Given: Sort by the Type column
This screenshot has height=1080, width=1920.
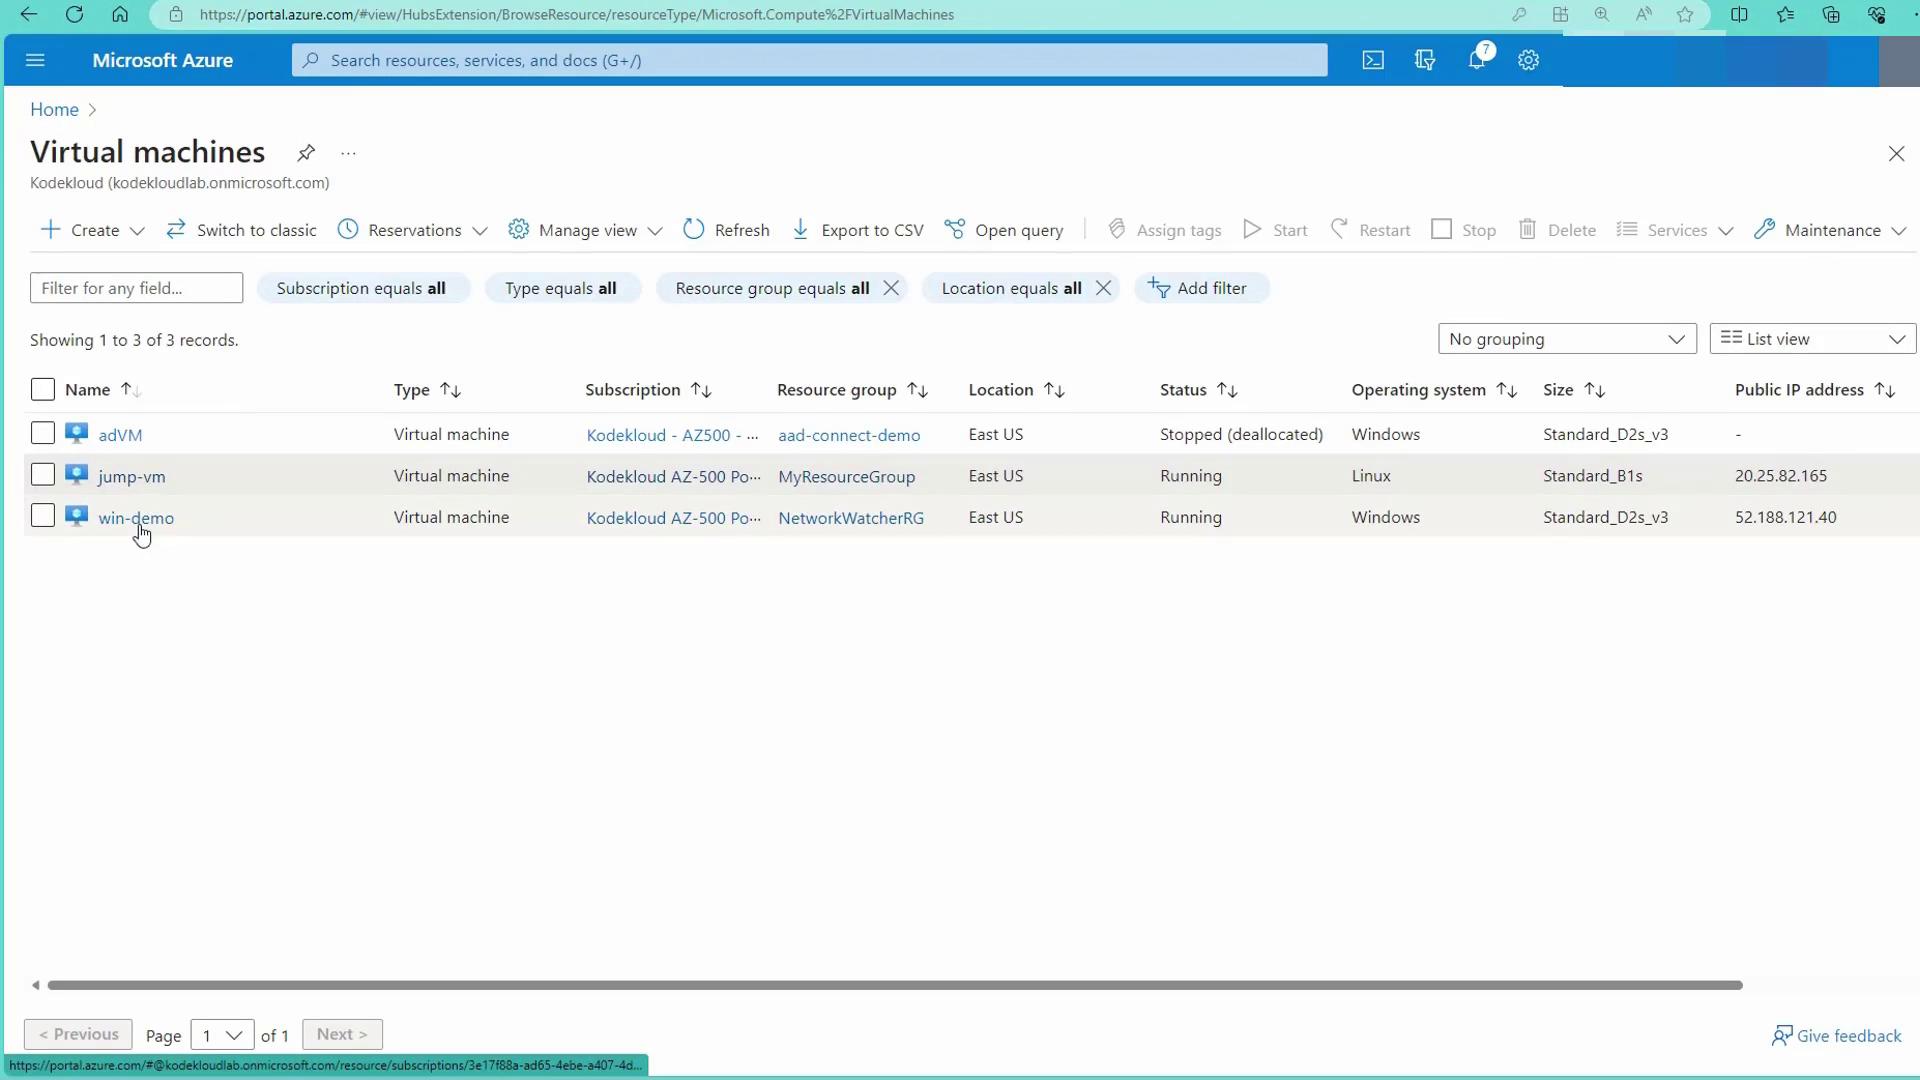Looking at the screenshot, I should [x=427, y=390].
